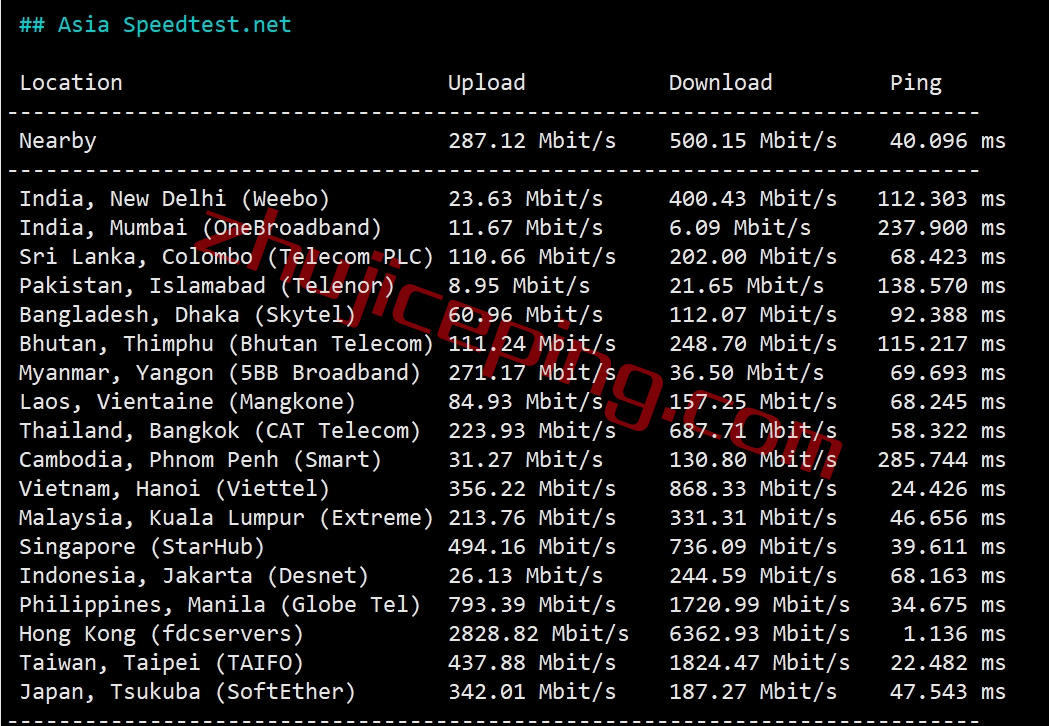Click Hong Kong (fdcservers) location
The width and height of the screenshot is (1049, 726).
coord(161,634)
